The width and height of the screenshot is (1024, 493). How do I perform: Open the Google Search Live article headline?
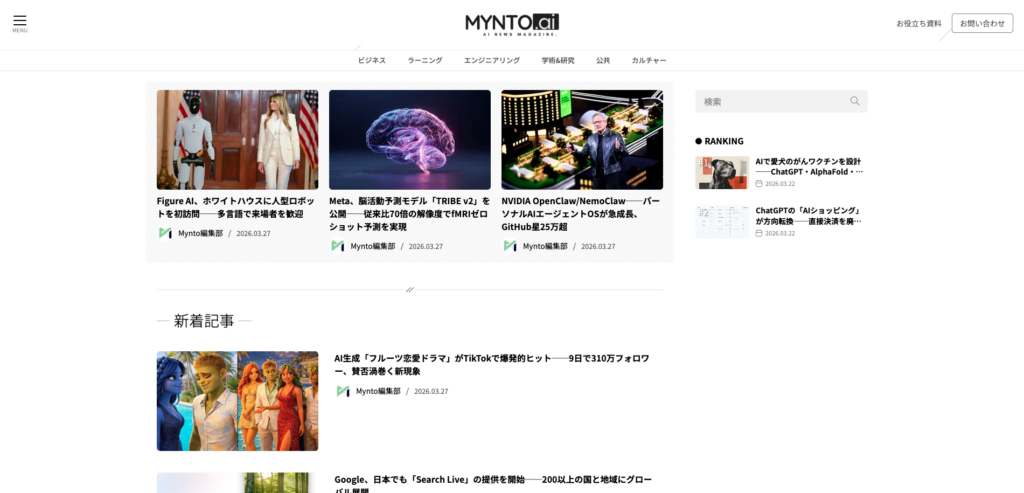tap(490, 481)
